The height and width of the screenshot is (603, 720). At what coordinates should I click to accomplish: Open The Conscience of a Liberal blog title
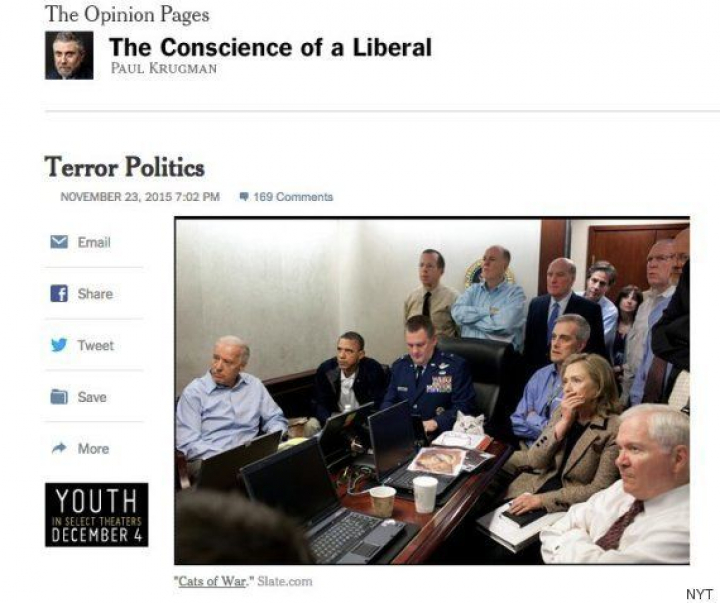click(x=270, y=47)
